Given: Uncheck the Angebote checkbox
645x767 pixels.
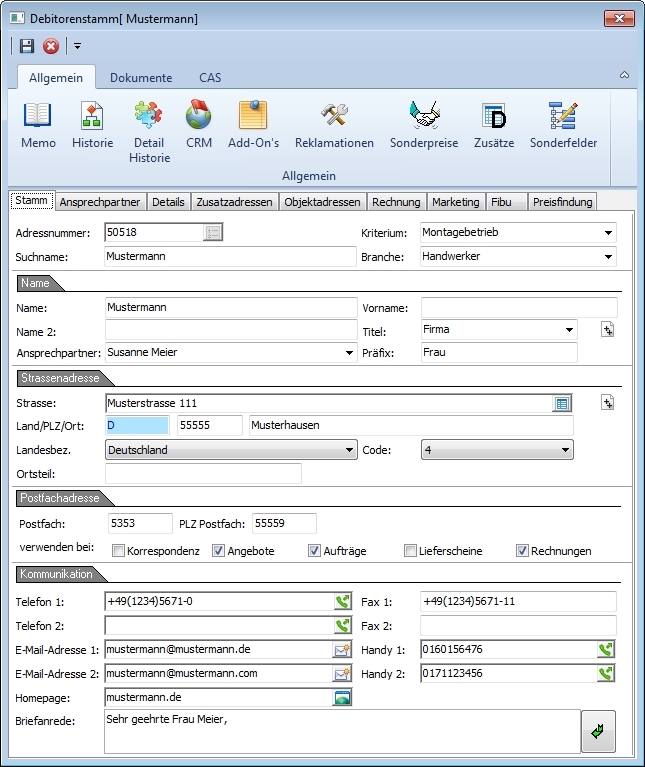Looking at the screenshot, I should [218, 551].
